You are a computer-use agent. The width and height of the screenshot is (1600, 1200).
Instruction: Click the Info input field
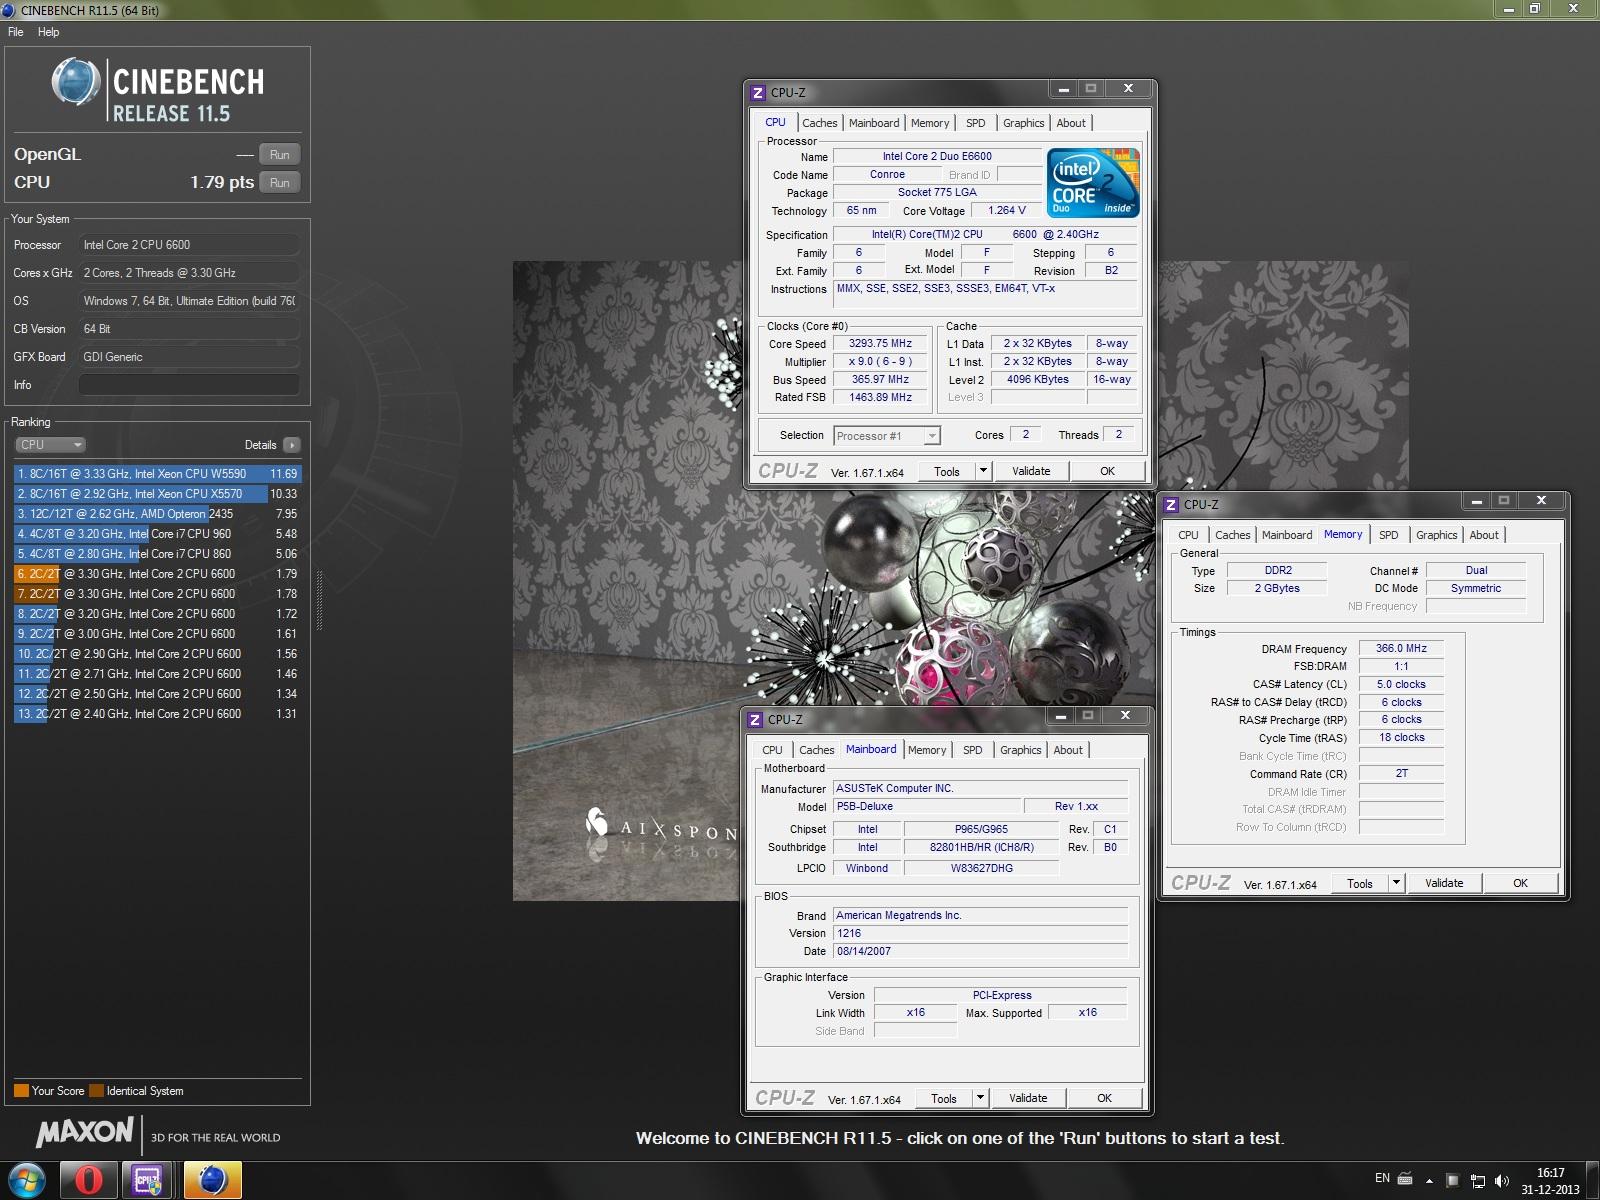(189, 385)
